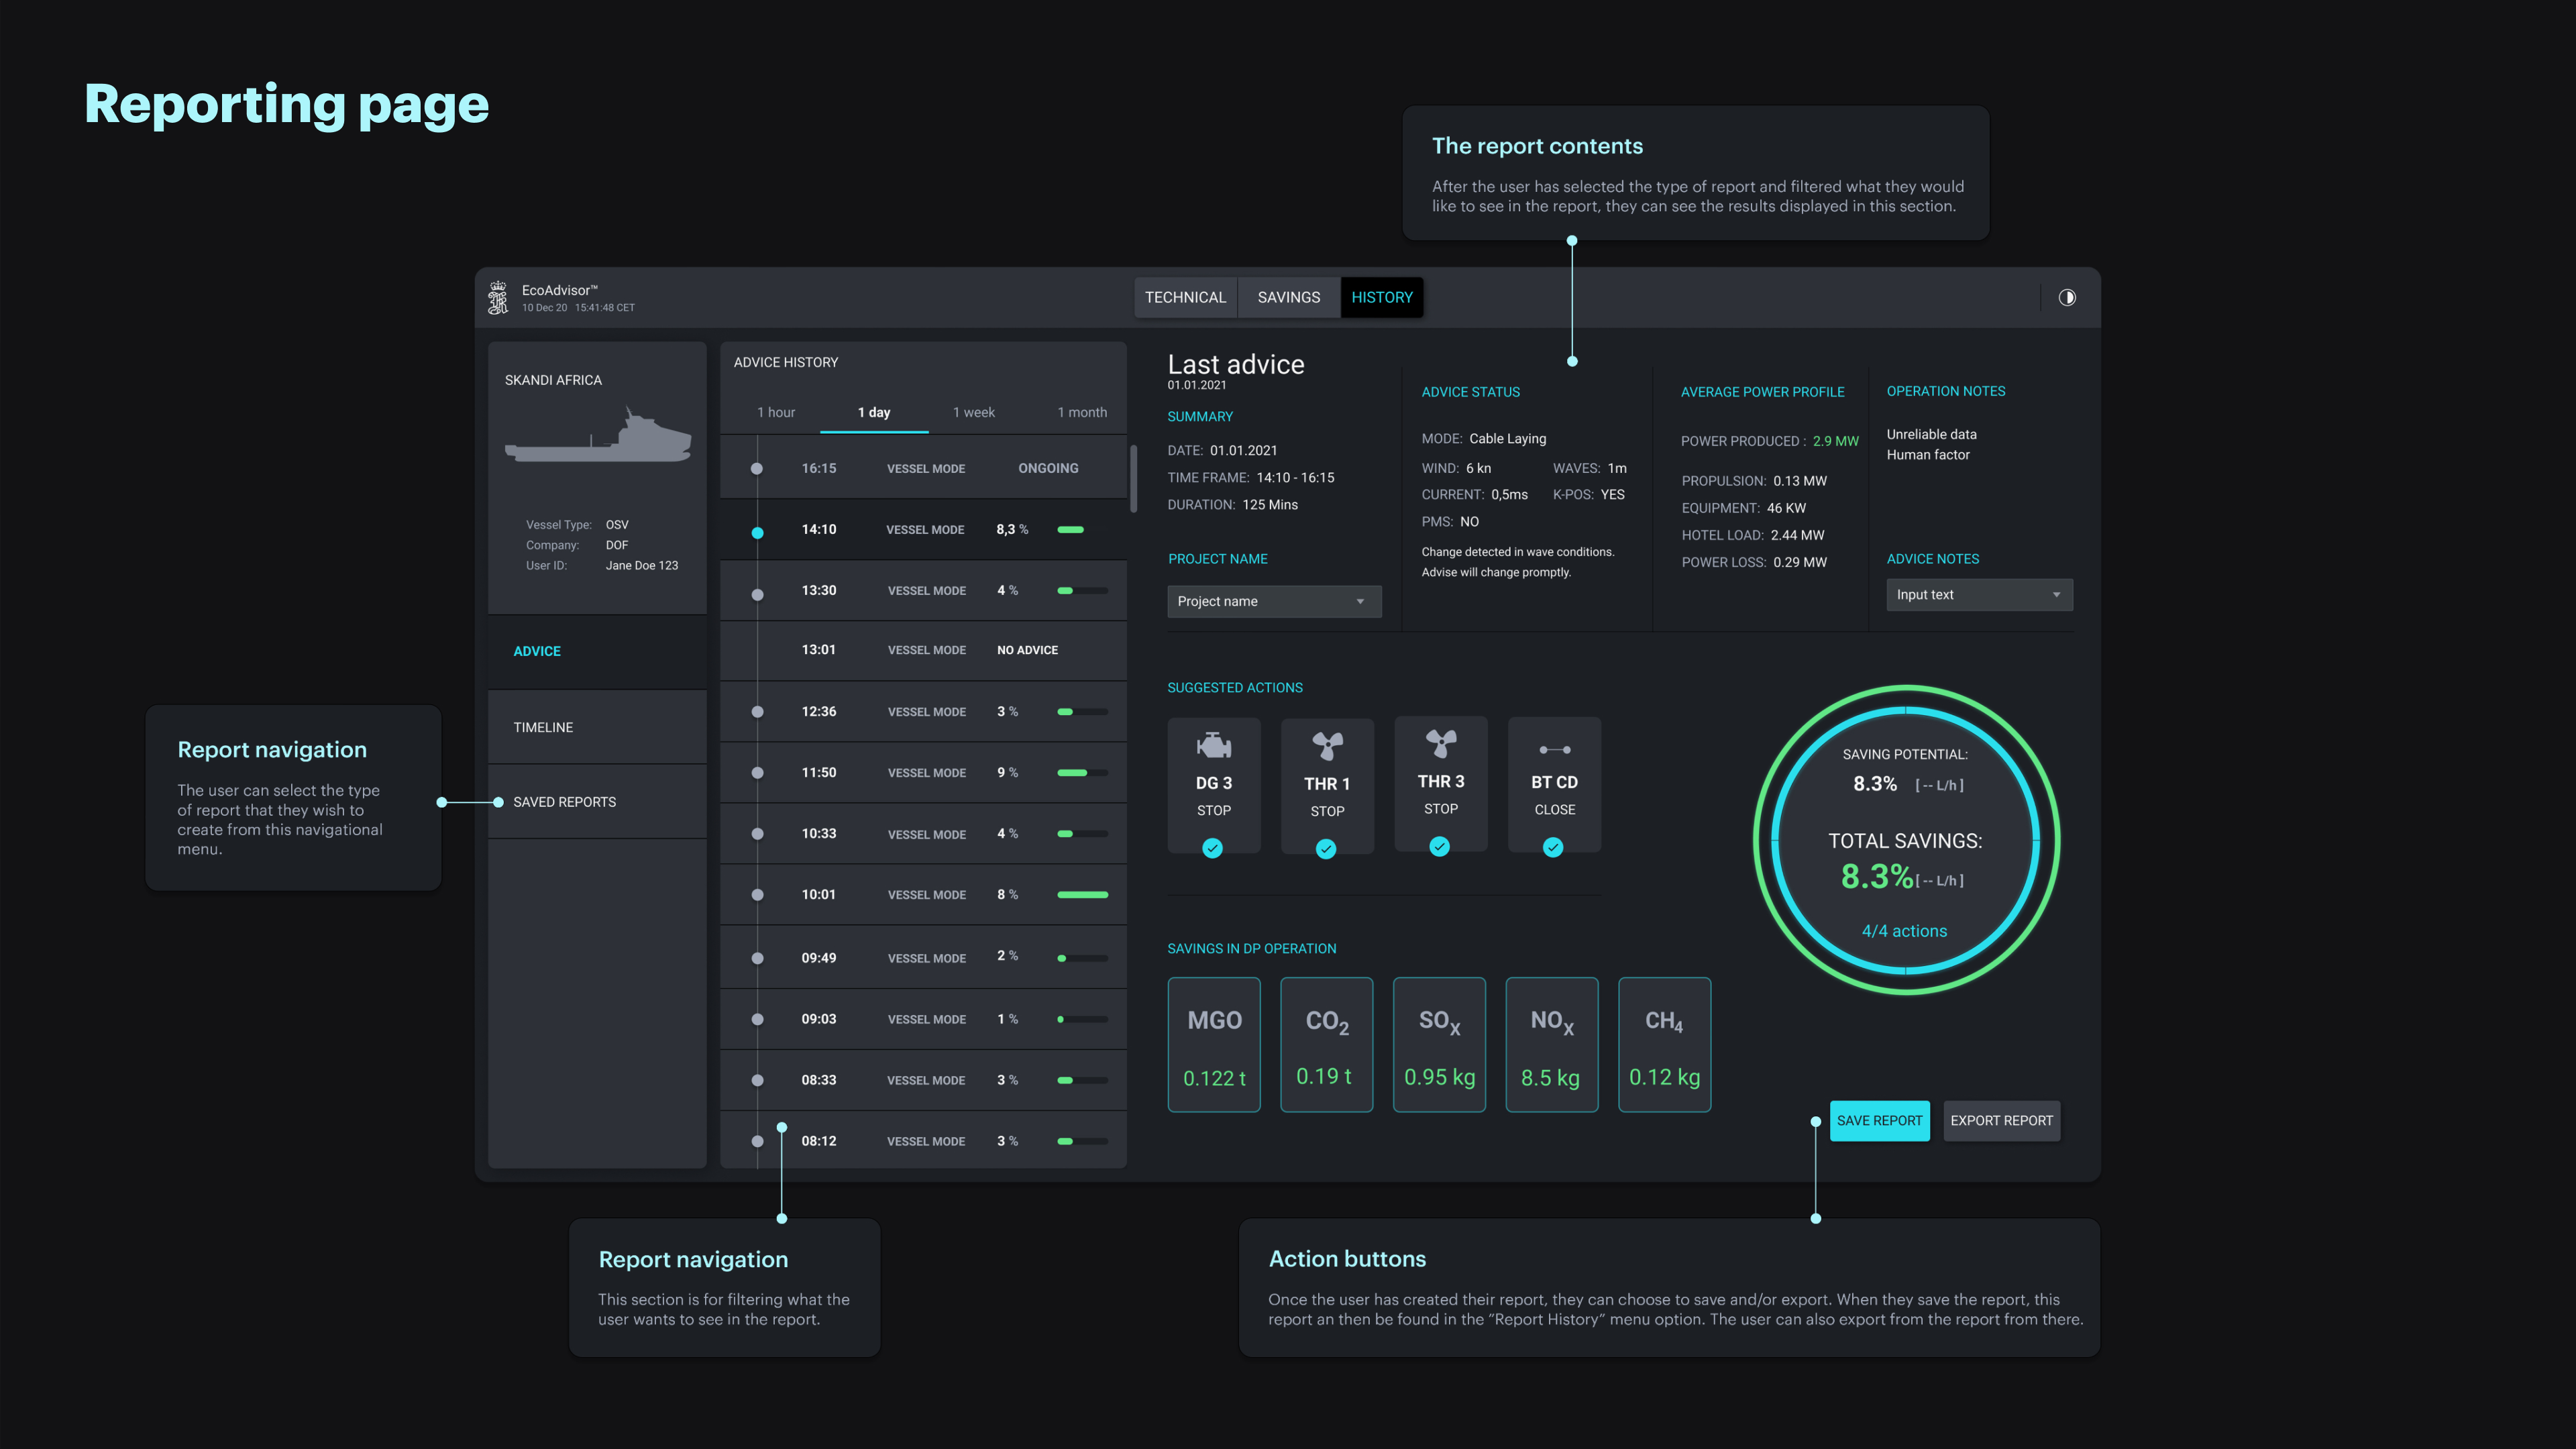
Task: Filter advice history to 1 week
Action: click(x=973, y=412)
